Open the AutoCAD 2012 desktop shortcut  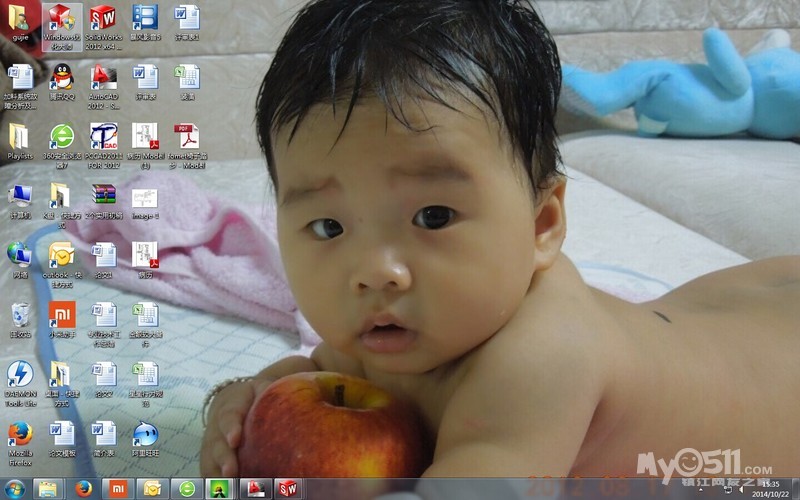pos(104,87)
